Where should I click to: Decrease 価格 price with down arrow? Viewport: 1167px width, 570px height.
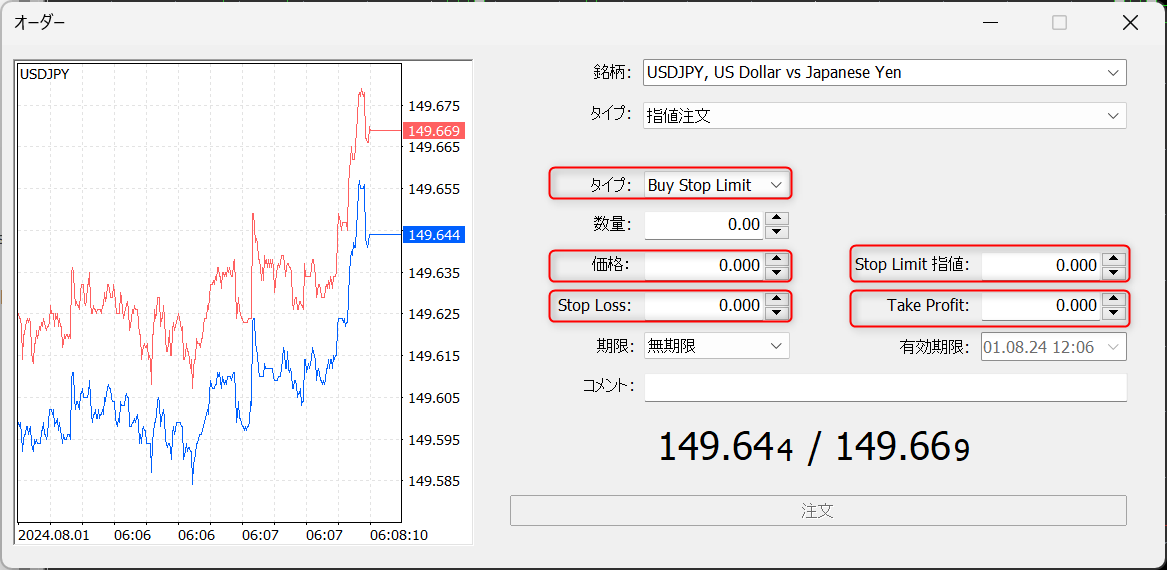pyautogui.click(x=777, y=272)
